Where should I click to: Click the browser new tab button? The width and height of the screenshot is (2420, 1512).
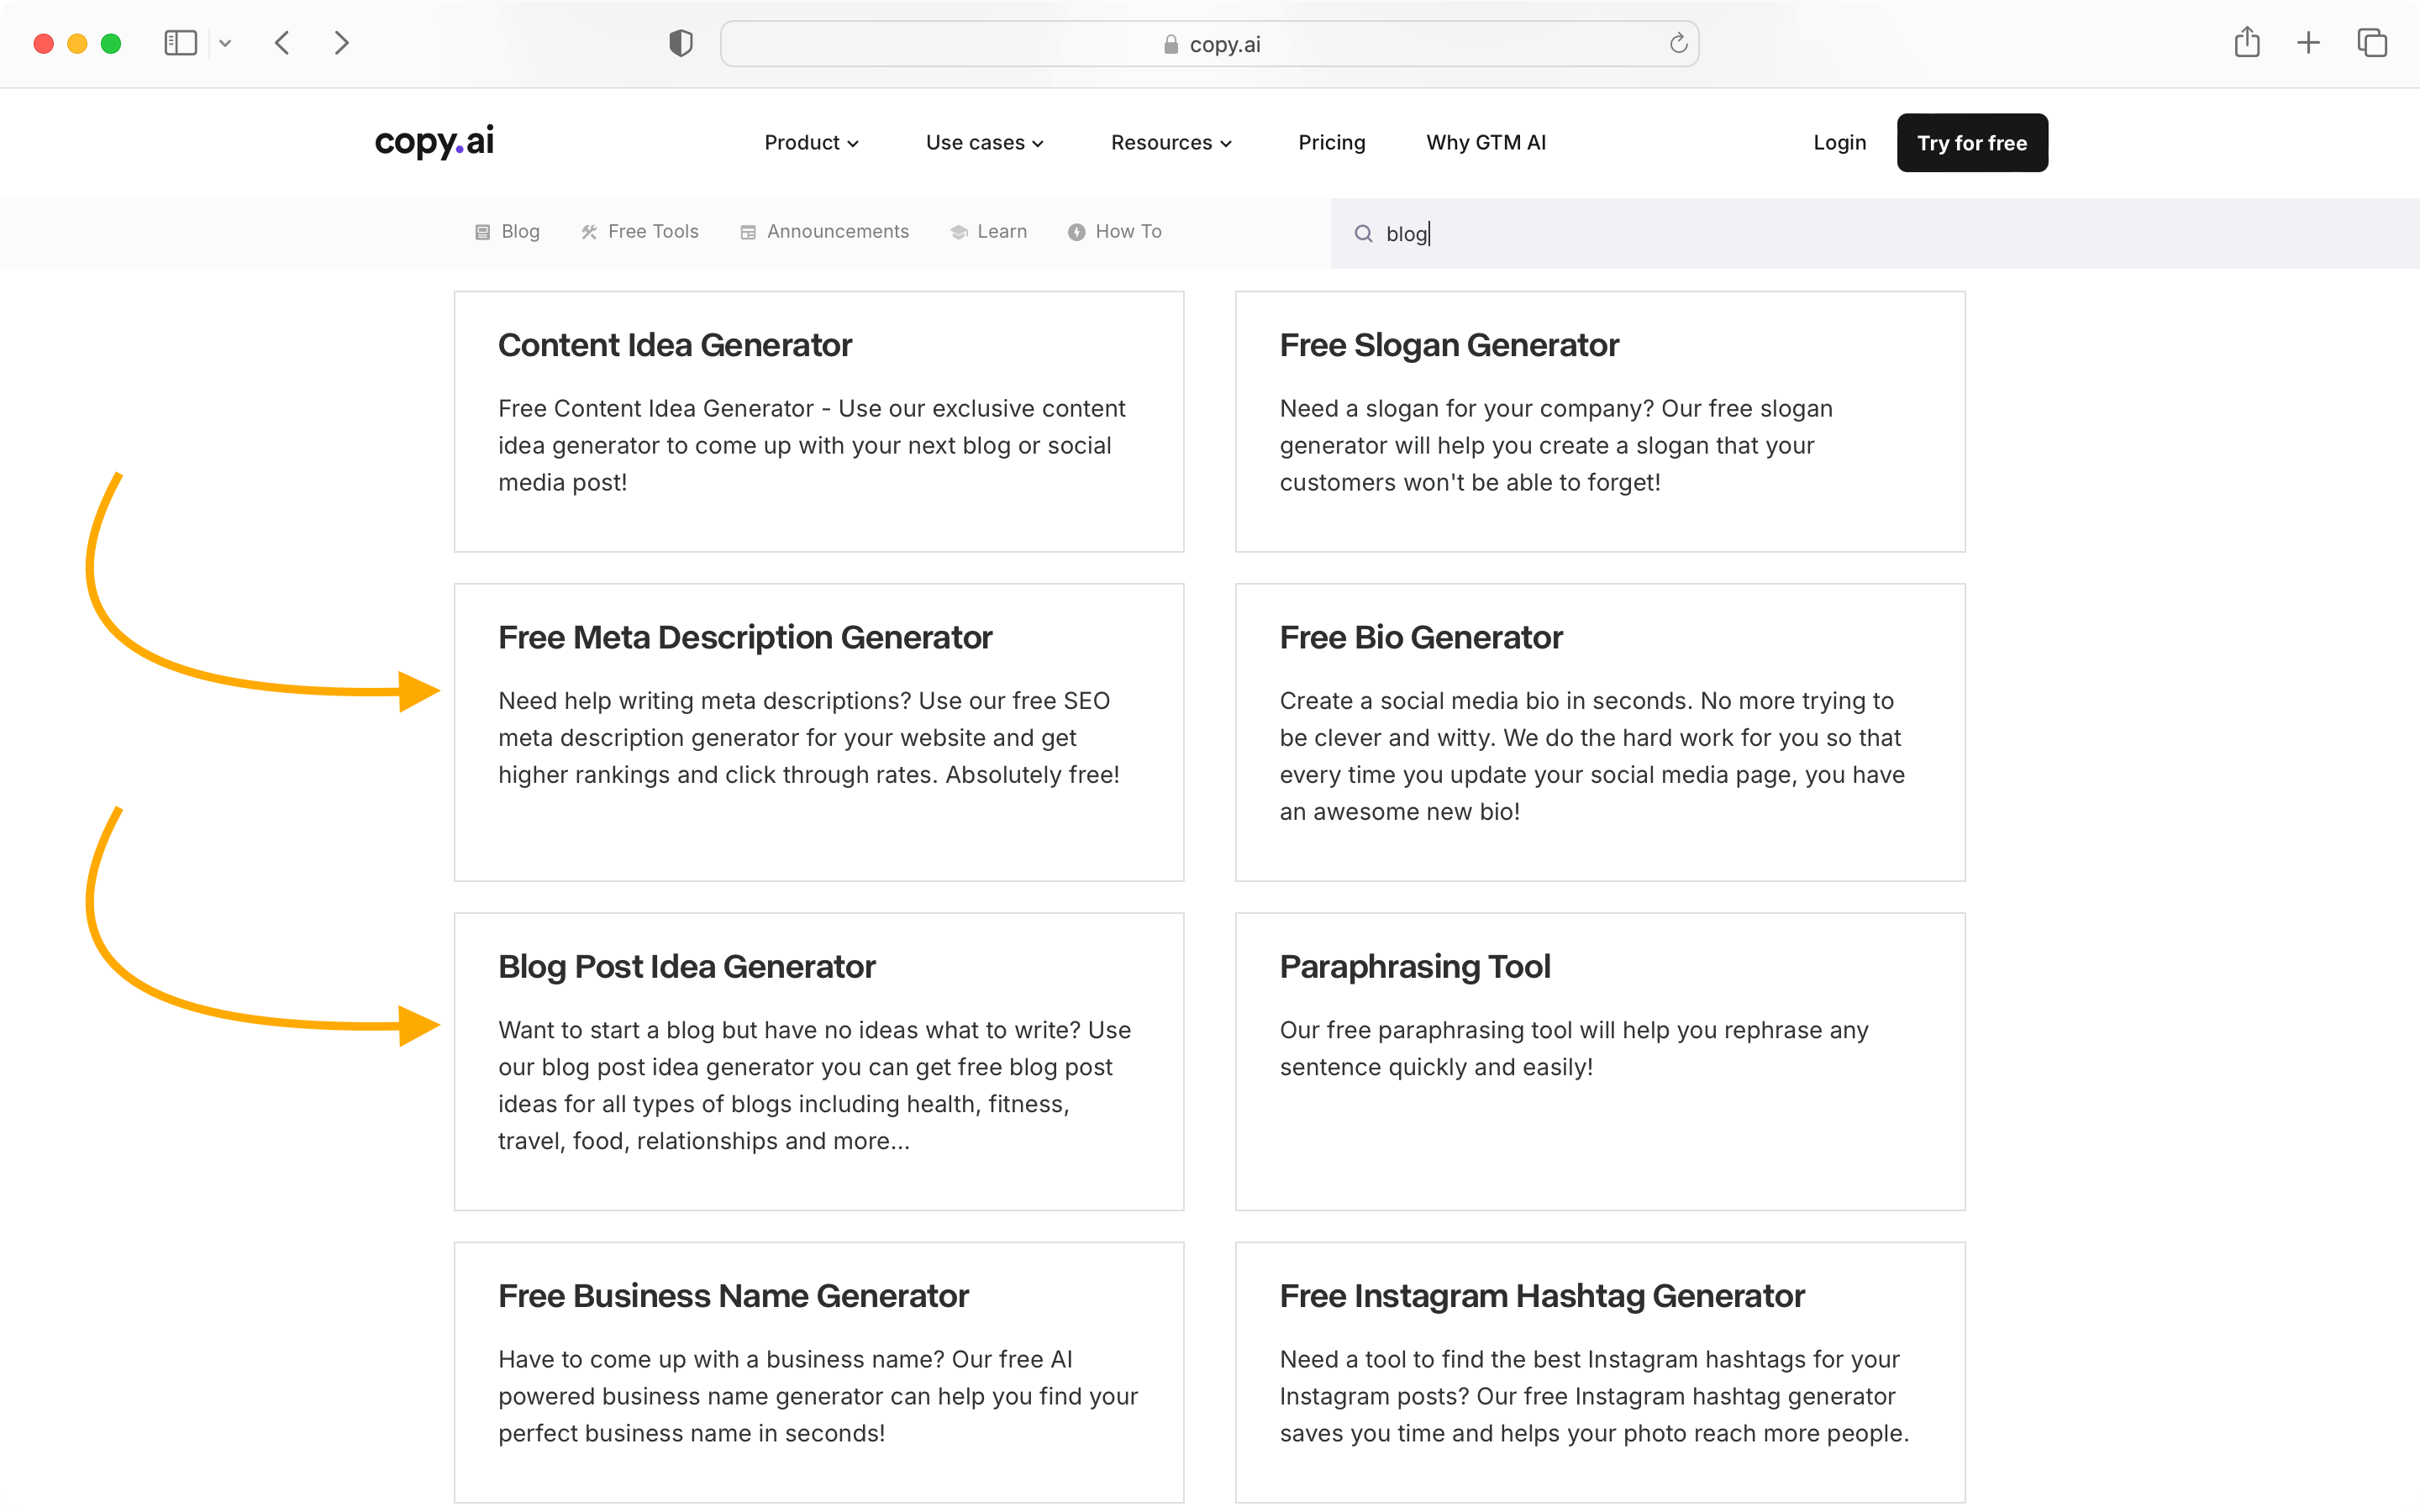click(x=2308, y=42)
